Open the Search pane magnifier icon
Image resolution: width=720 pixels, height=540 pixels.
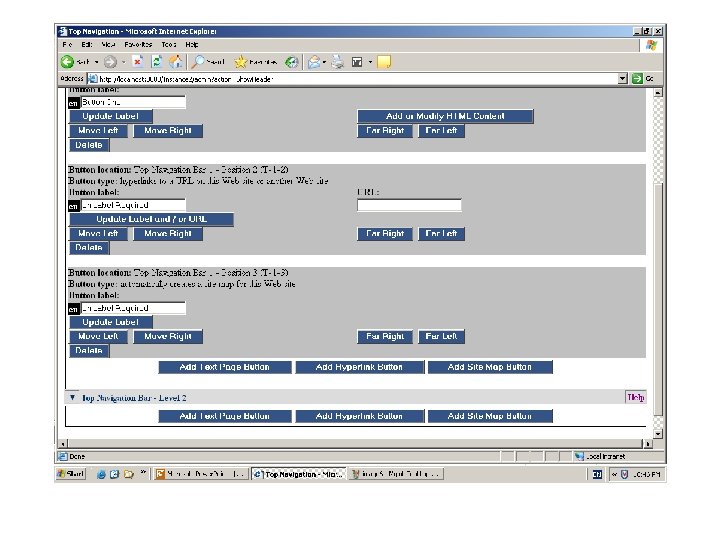(198, 62)
